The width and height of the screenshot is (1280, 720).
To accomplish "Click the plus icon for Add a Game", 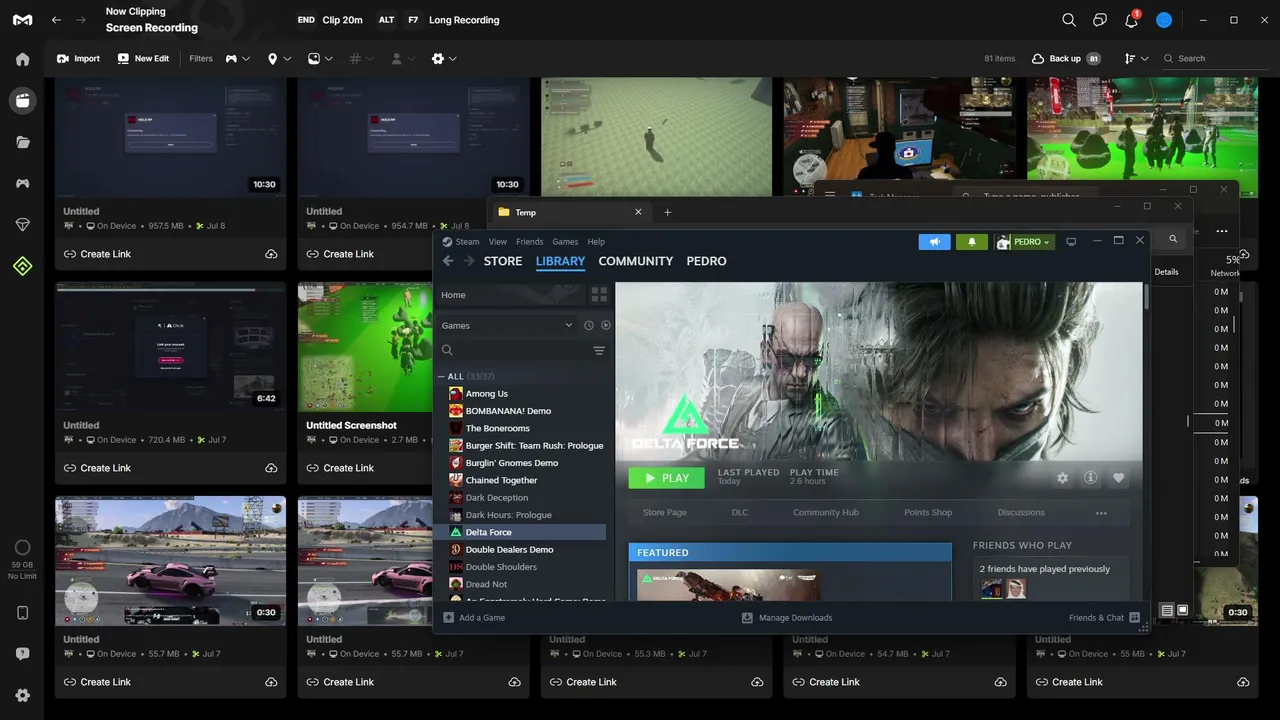I will (448, 618).
